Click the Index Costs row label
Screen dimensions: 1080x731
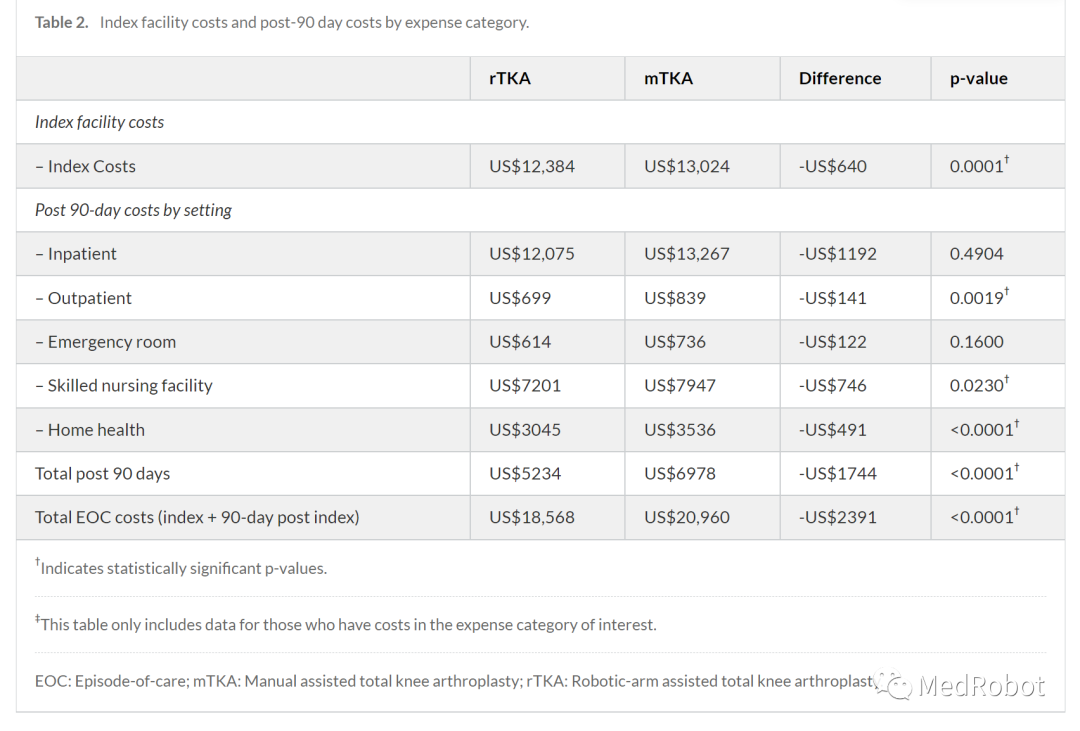86,166
